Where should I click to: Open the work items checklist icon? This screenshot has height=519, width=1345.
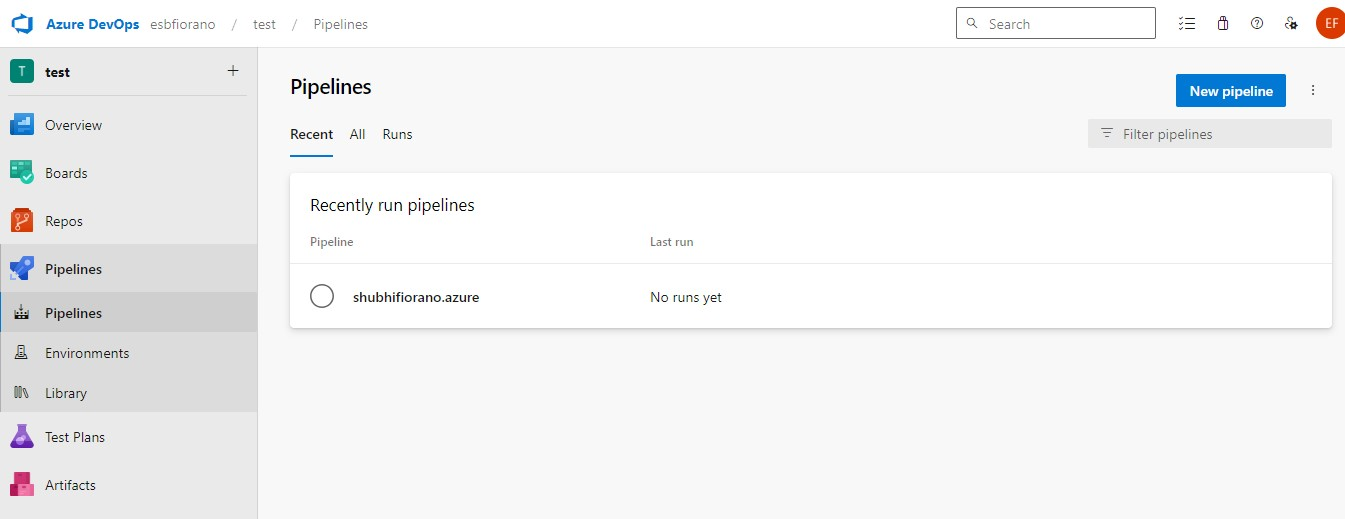[1187, 24]
